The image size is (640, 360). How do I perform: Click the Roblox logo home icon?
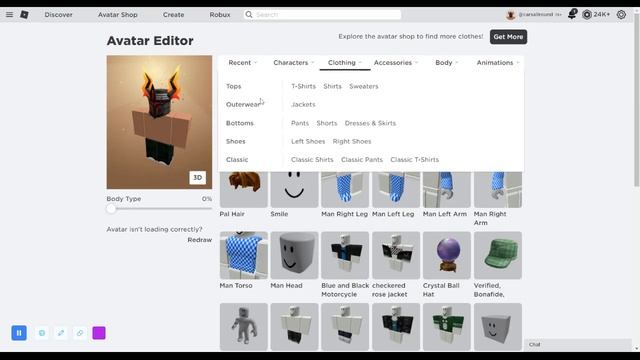[24, 15]
